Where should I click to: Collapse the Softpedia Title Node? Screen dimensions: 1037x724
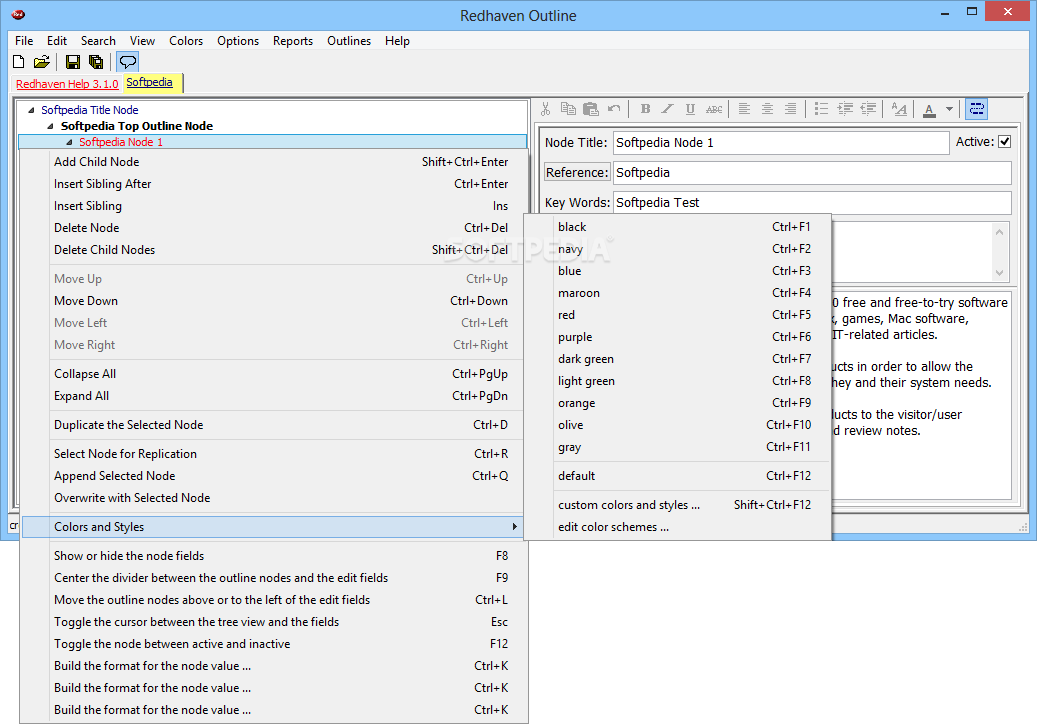click(31, 110)
